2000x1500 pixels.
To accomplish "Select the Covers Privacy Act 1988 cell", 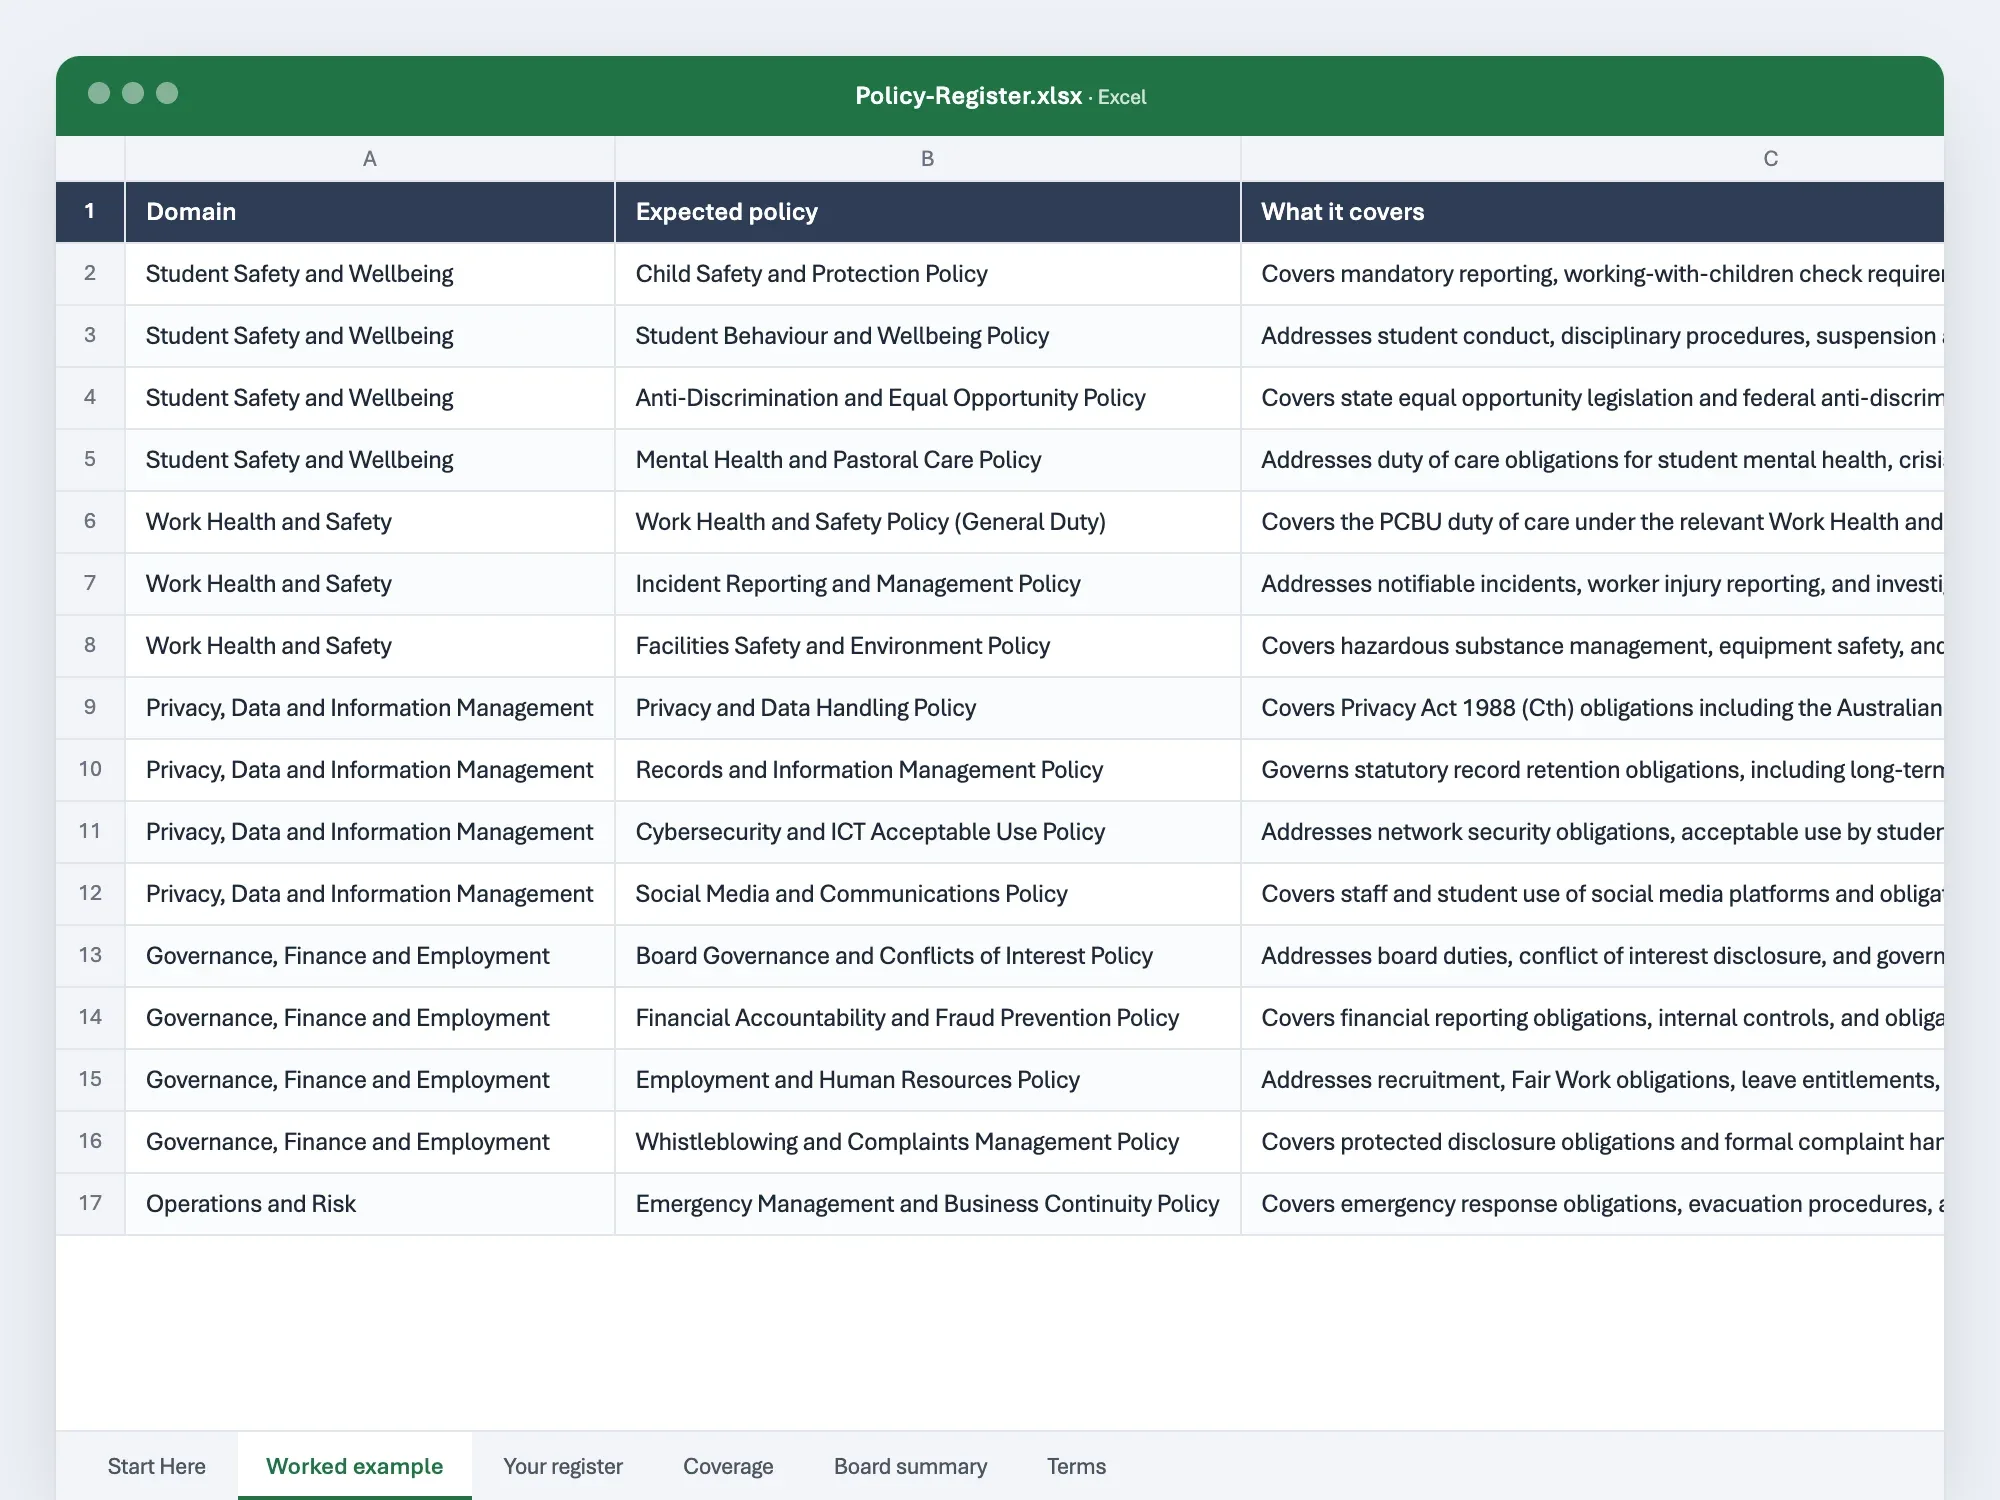I will click(1592, 707).
